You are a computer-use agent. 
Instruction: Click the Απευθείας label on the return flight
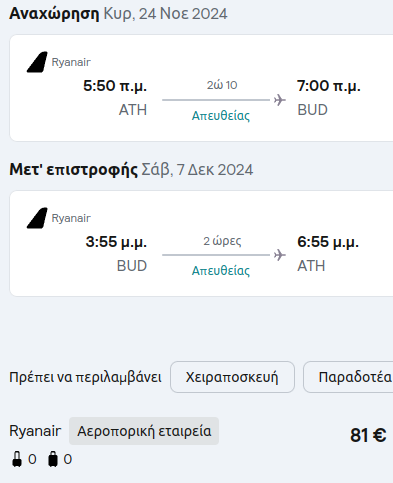(221, 270)
